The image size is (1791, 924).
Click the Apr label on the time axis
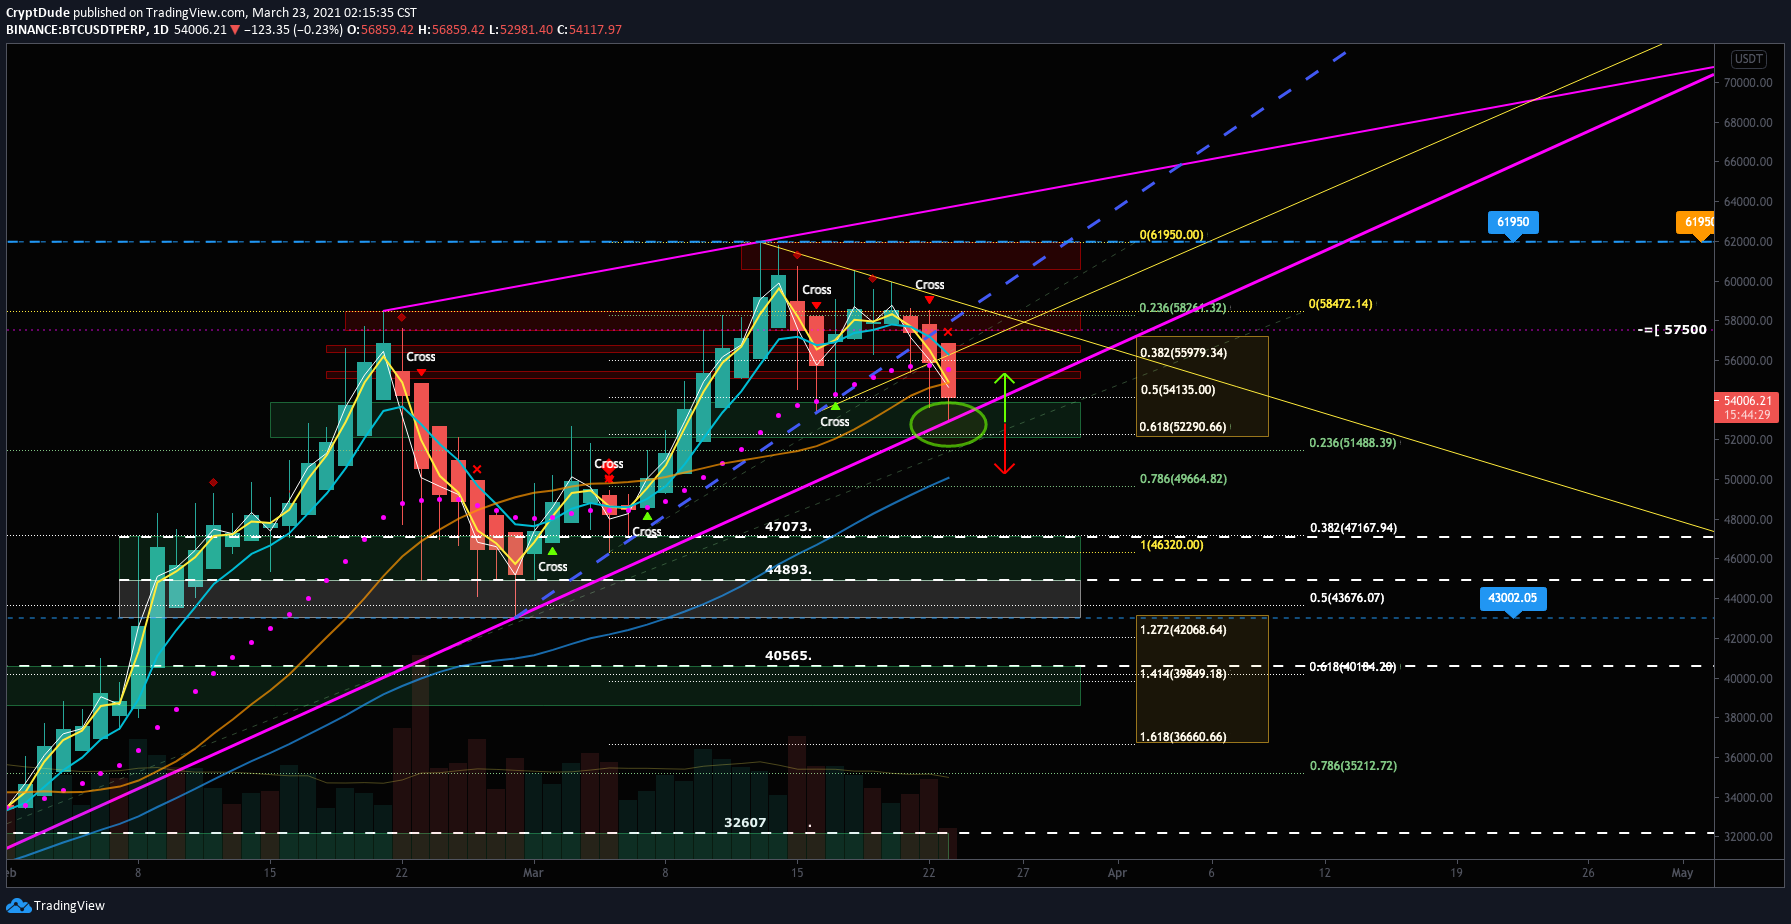pos(1117,873)
